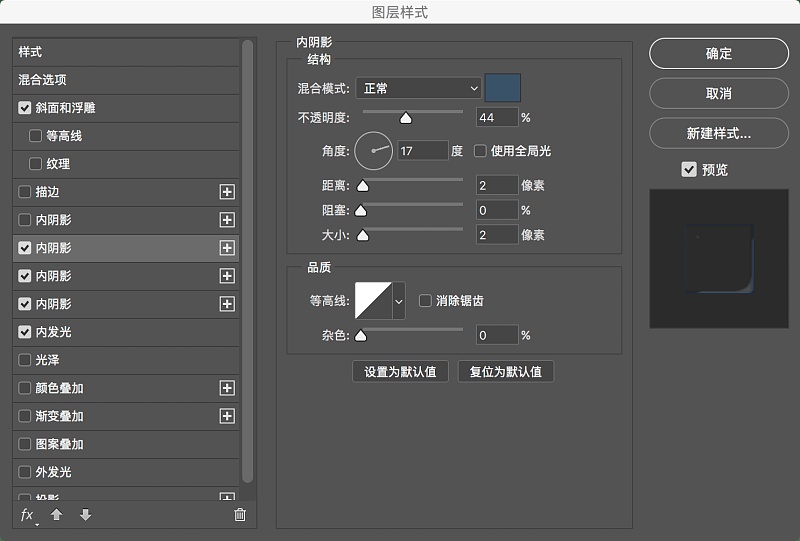Open the 光泽 settings row
The height and width of the screenshot is (541, 800).
(126, 360)
